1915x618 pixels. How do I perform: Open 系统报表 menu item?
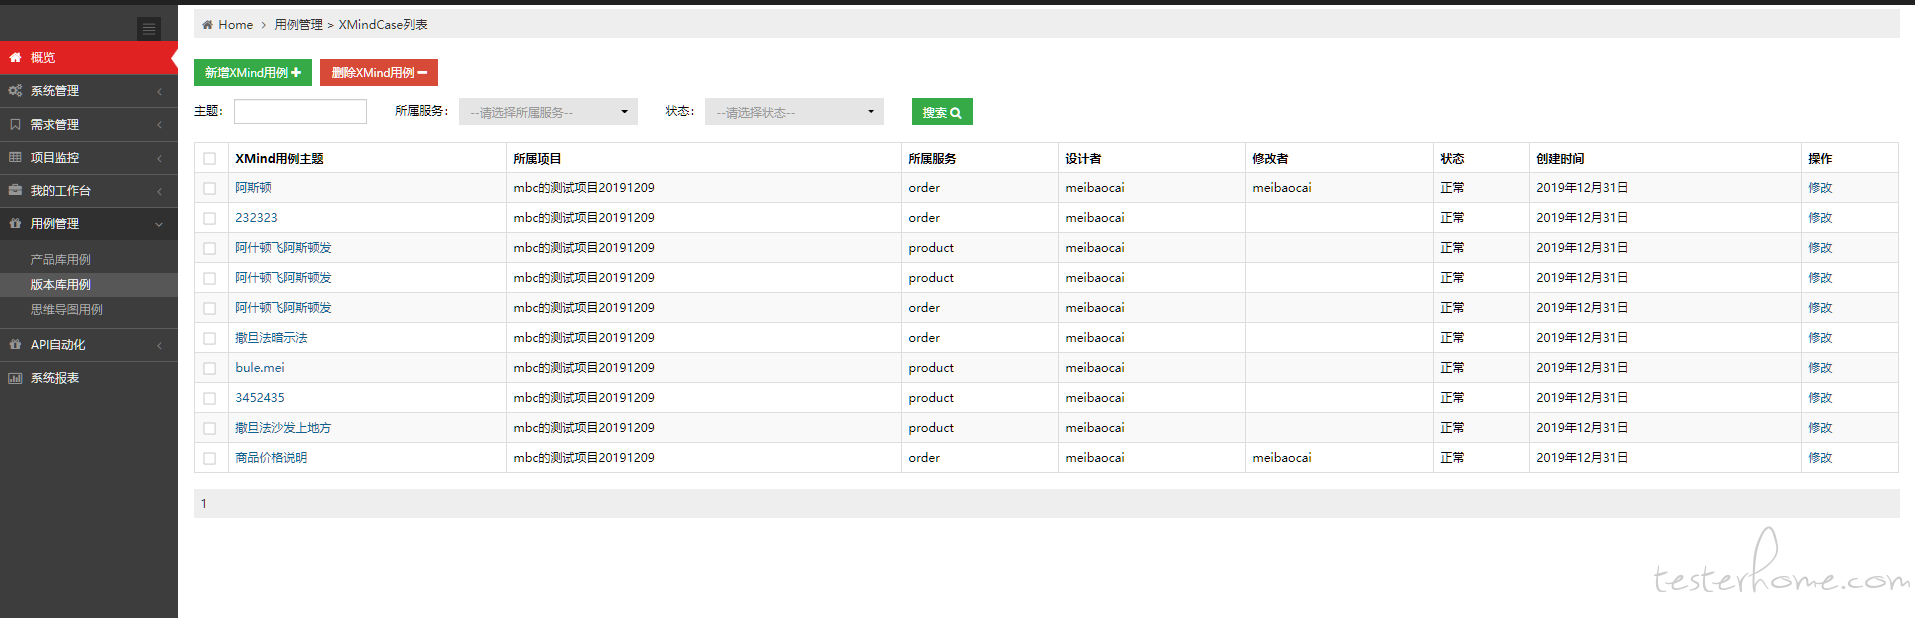click(x=89, y=378)
